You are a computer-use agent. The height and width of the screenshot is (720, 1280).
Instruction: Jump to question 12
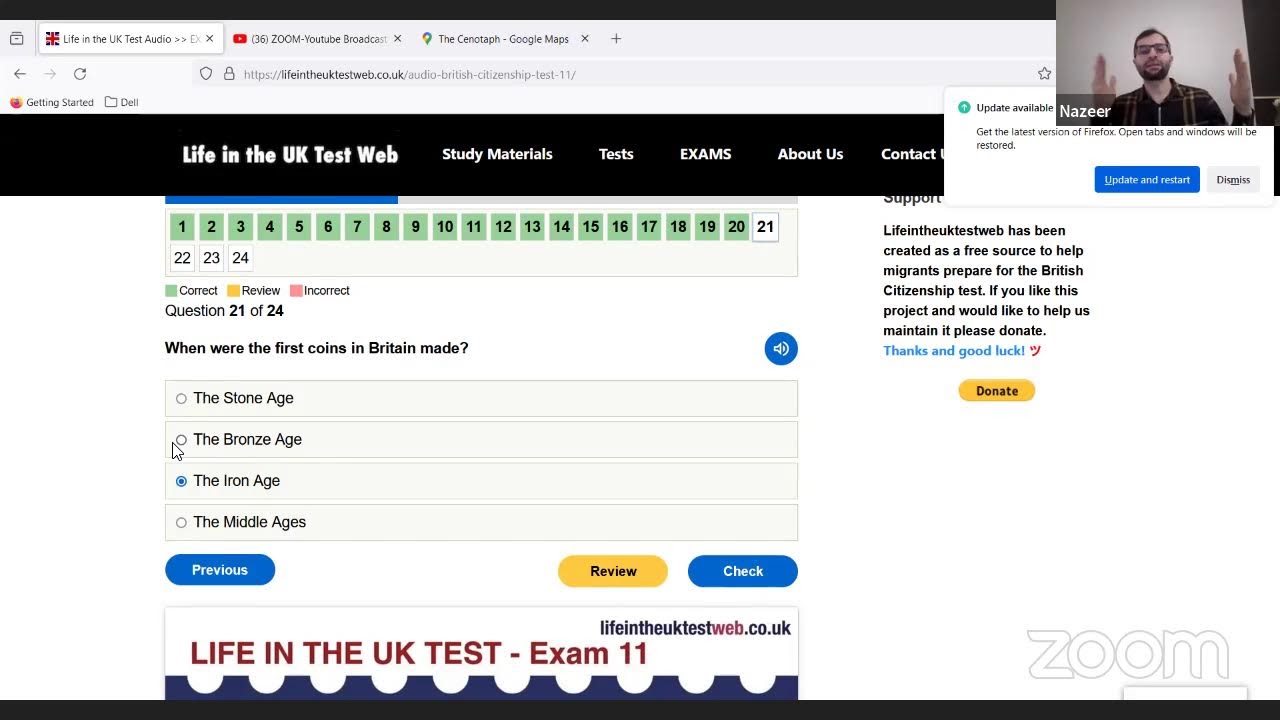coord(503,227)
